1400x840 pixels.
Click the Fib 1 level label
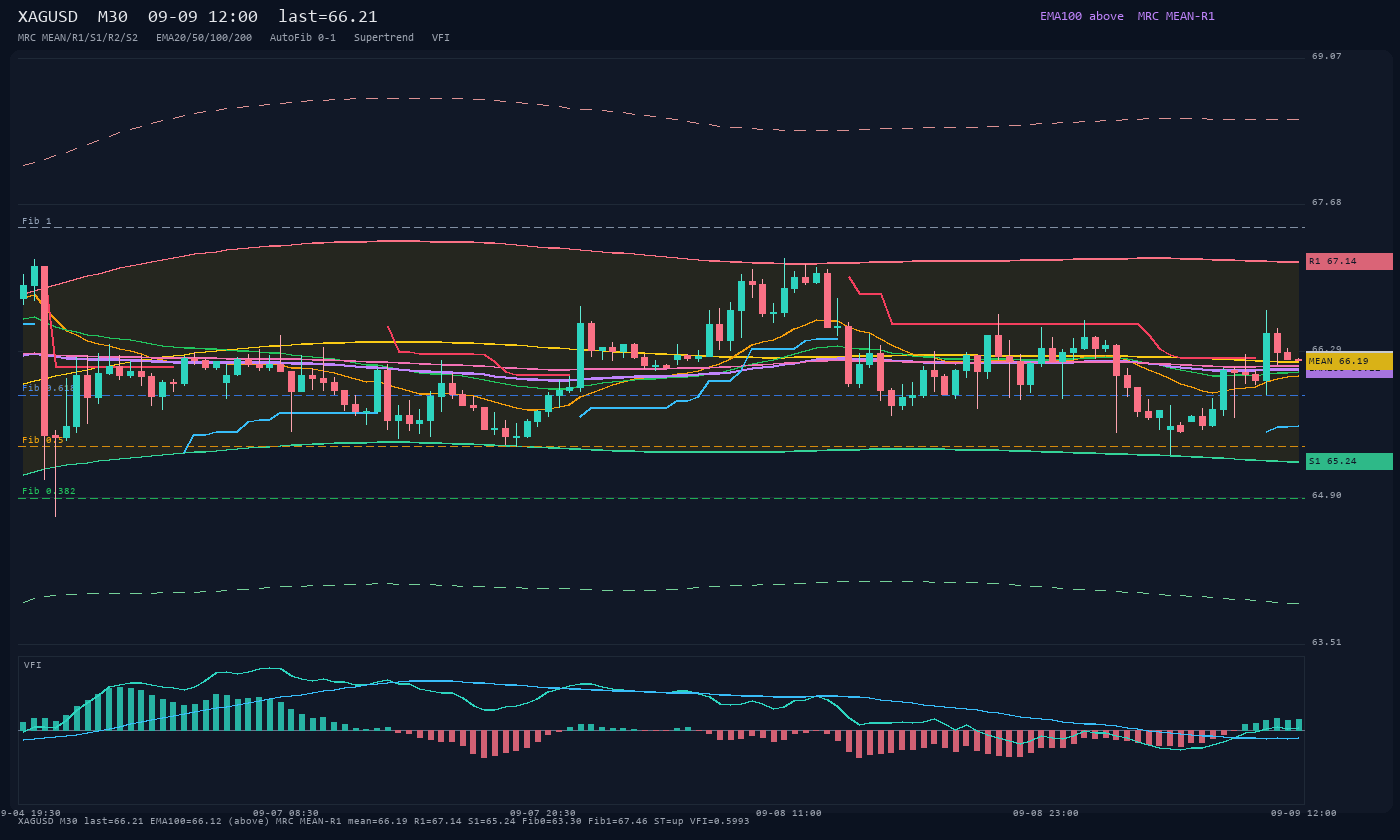[37, 221]
